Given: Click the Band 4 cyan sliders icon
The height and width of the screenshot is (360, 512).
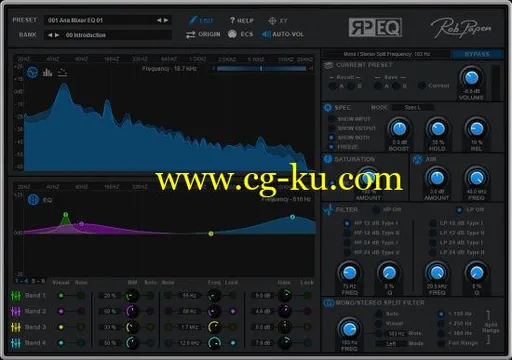Looking at the screenshot, I should tap(16, 343).
